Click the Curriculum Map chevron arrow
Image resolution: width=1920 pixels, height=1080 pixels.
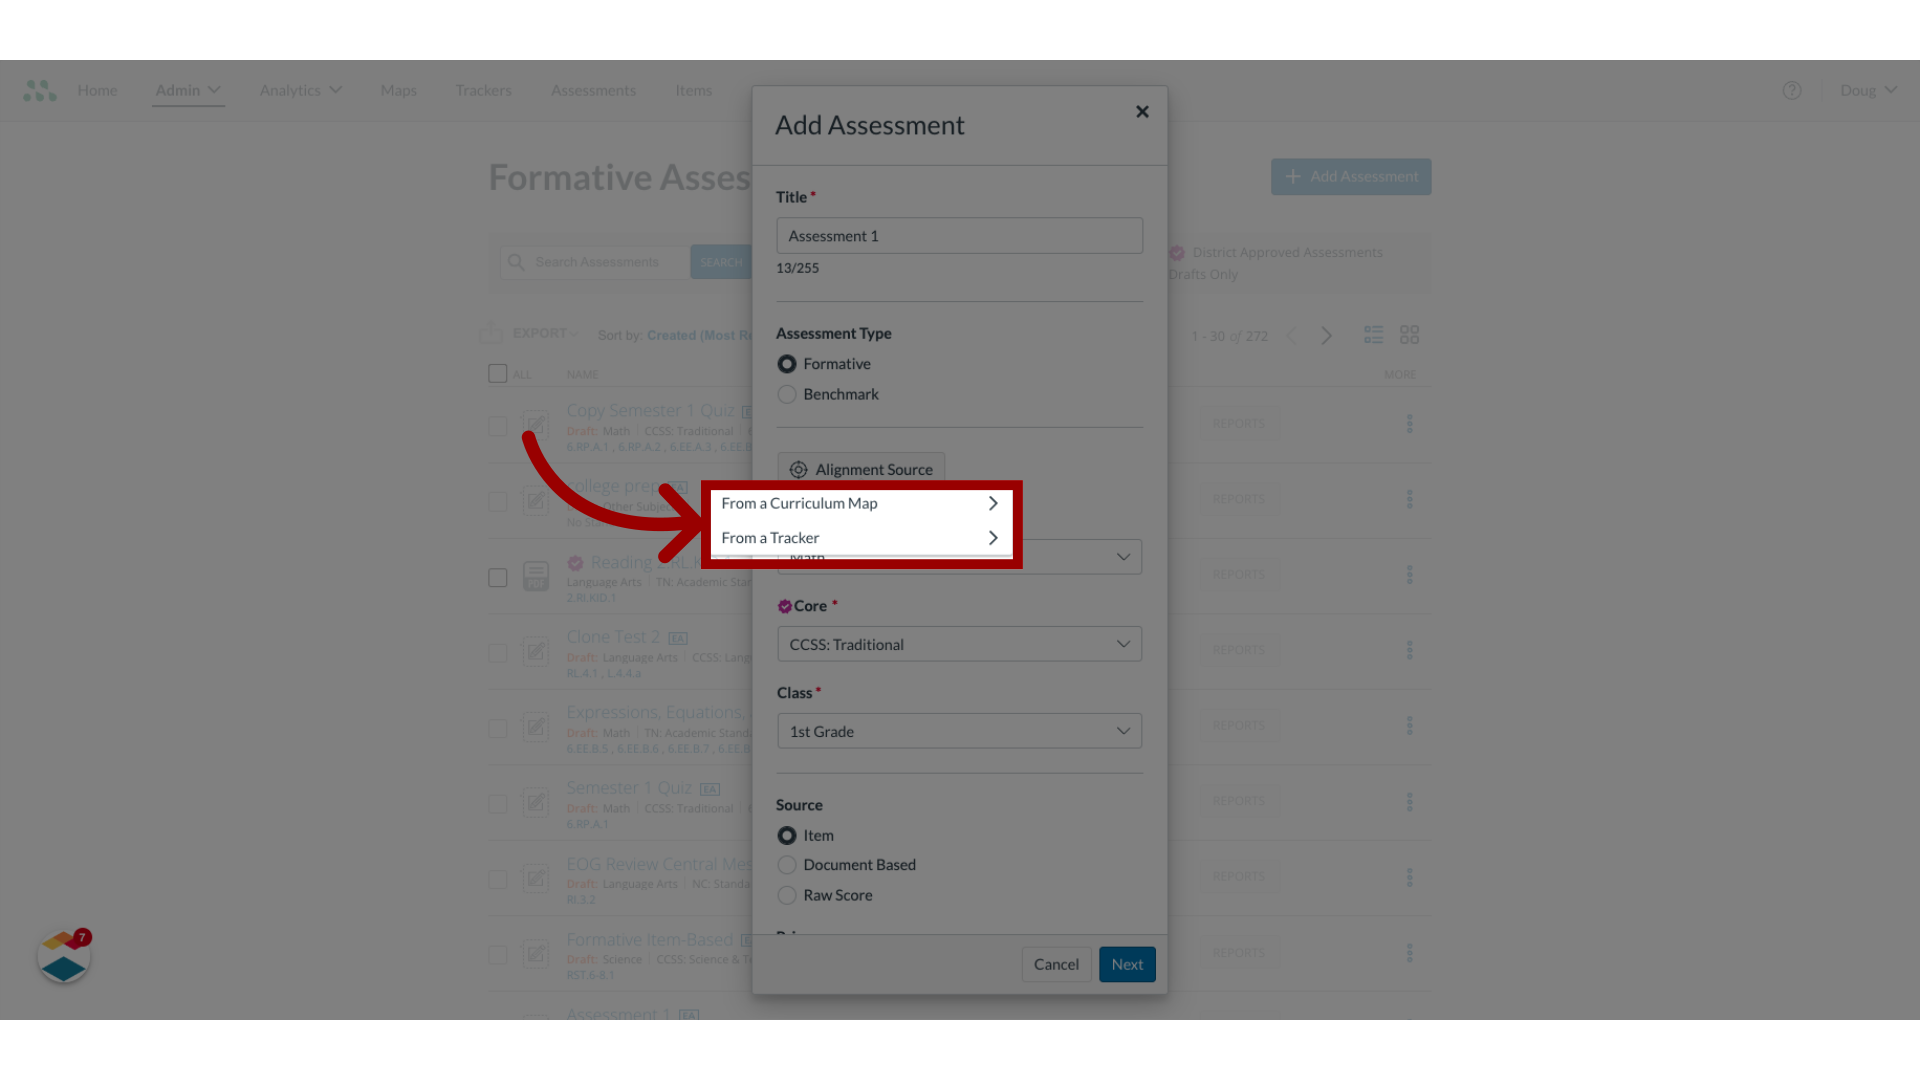pos(993,502)
